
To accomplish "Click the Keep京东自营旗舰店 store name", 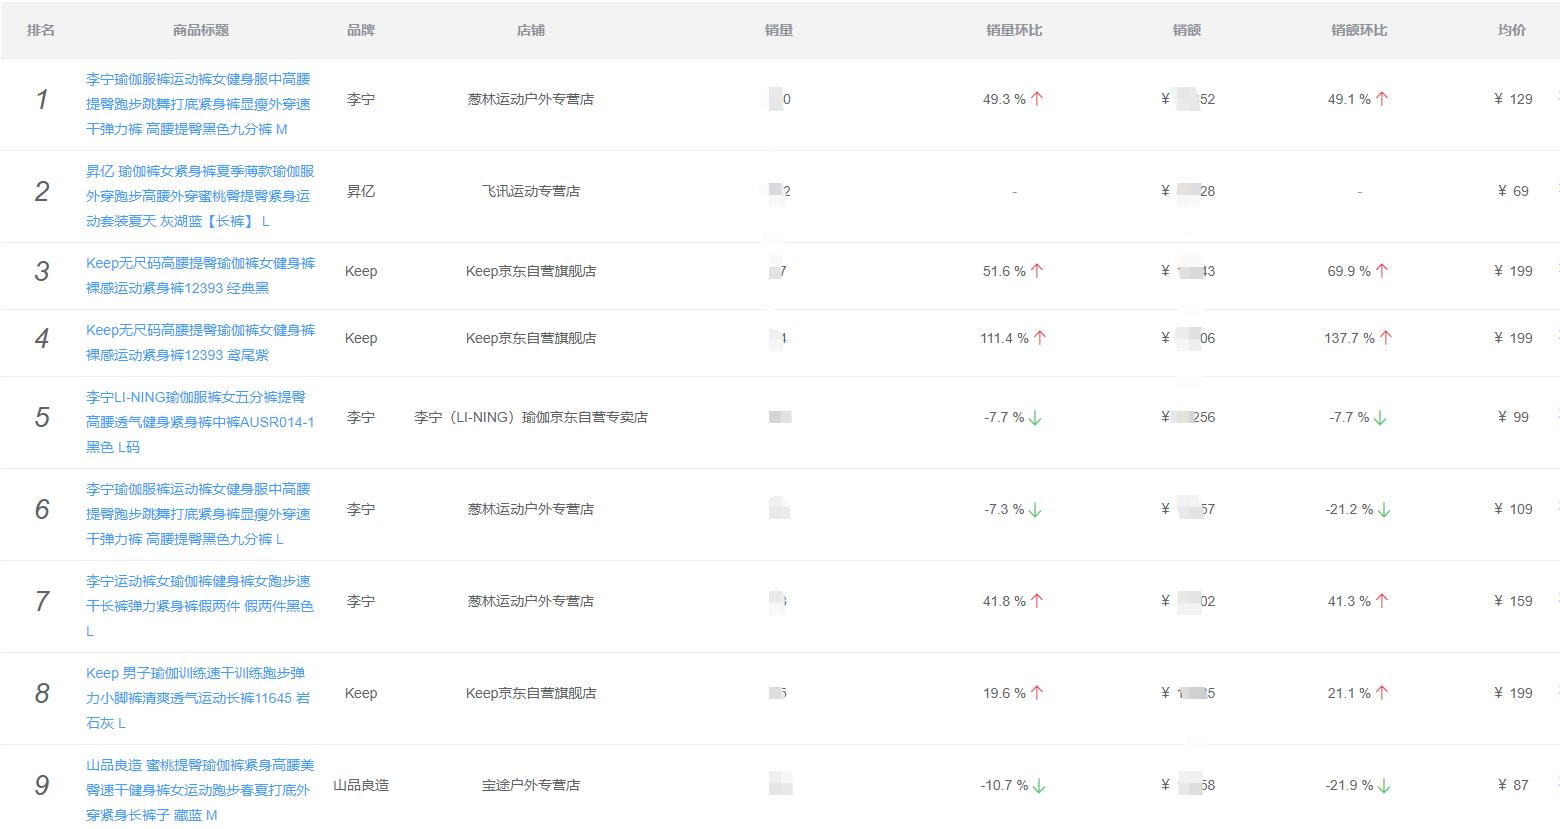I will coord(530,270).
